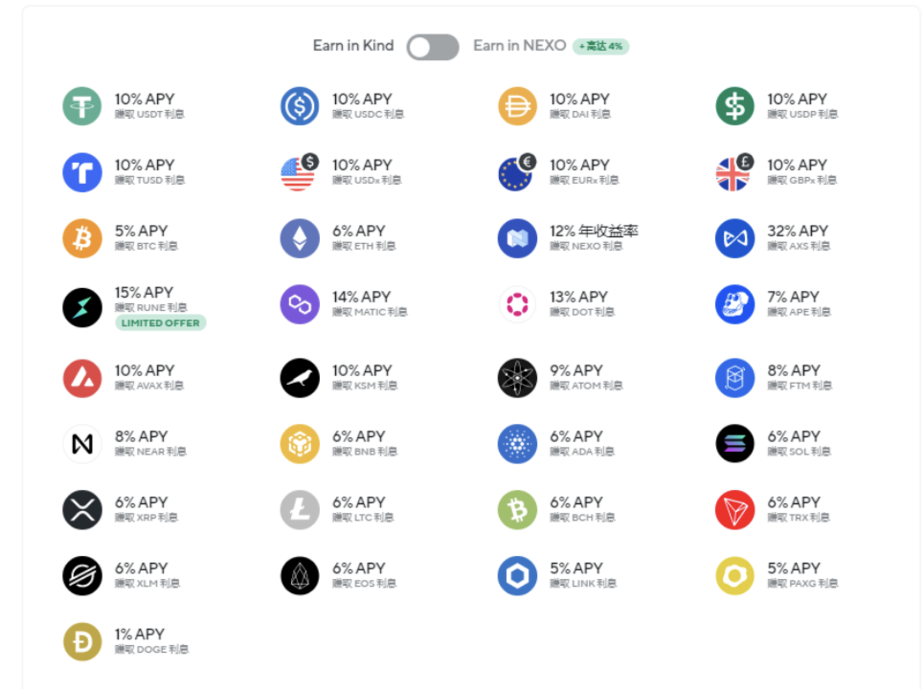The height and width of the screenshot is (689, 924).
Task: Select the THORChain RUNE icon
Action: click(82, 308)
